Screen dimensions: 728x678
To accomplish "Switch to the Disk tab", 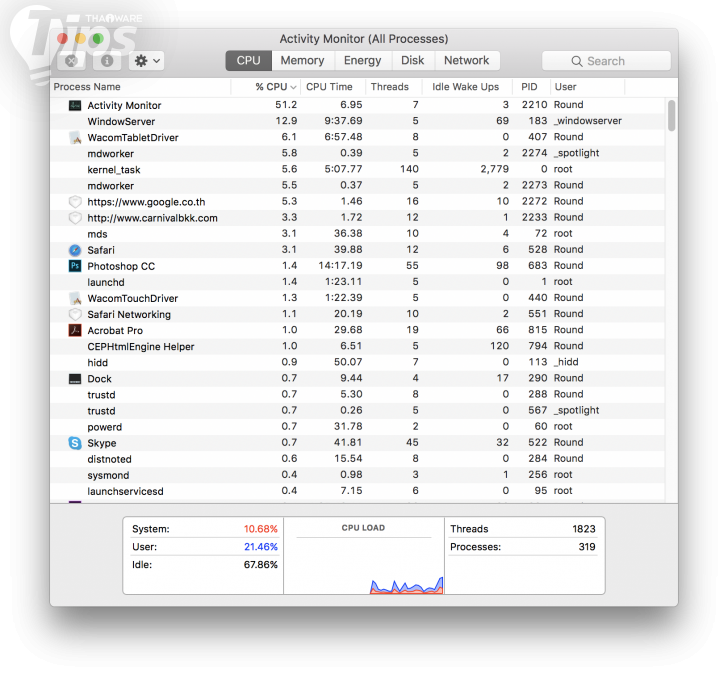I will pyautogui.click(x=413, y=61).
